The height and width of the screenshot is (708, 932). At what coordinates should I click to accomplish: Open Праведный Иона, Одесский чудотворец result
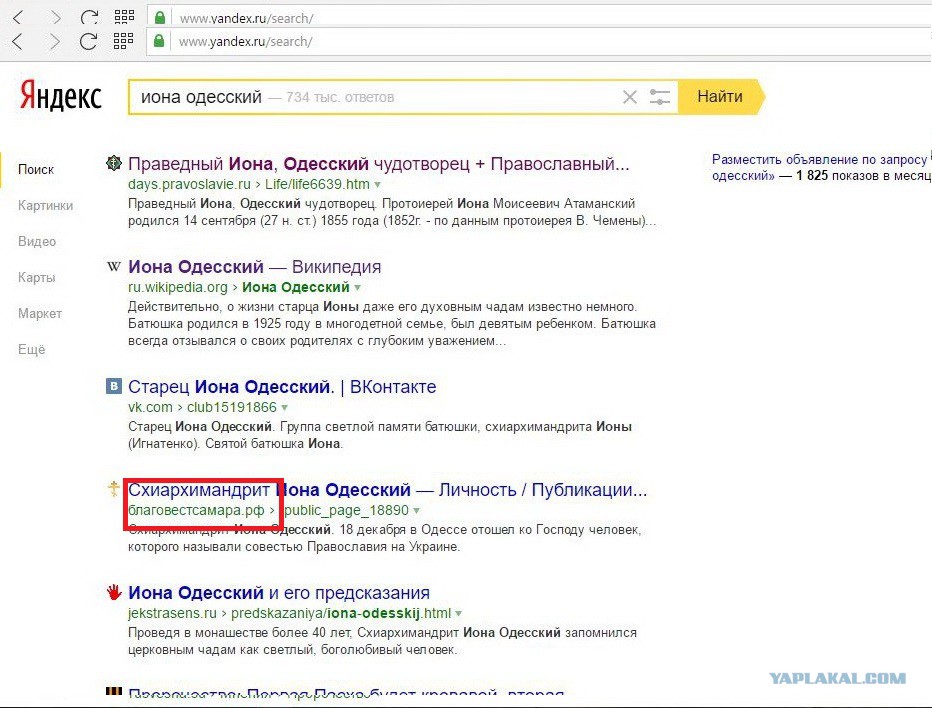pyautogui.click(x=379, y=163)
